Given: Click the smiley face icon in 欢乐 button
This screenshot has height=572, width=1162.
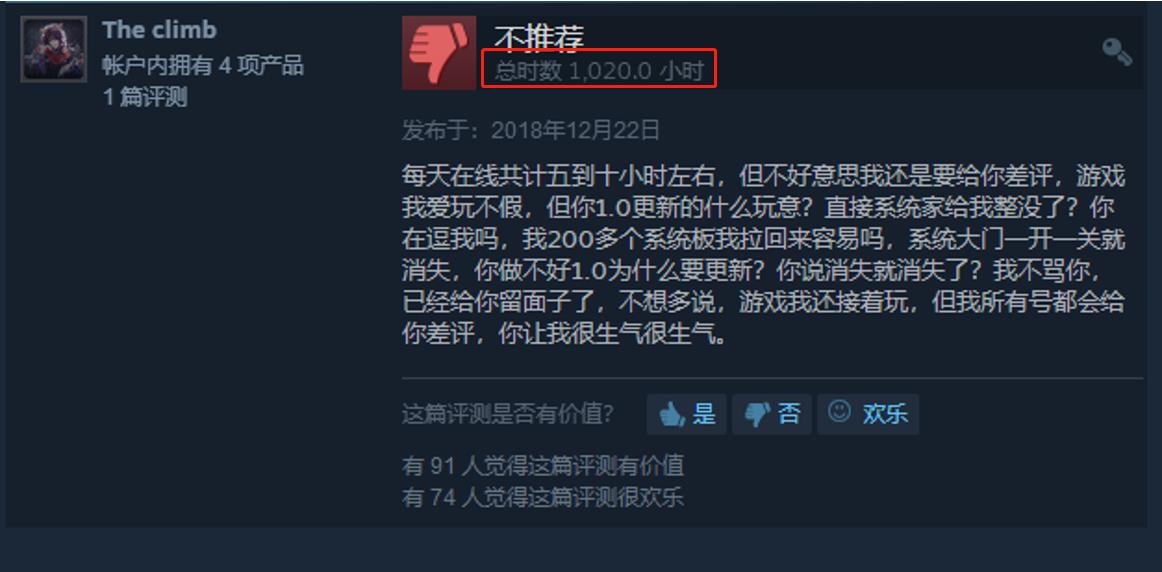Looking at the screenshot, I should (x=840, y=412).
